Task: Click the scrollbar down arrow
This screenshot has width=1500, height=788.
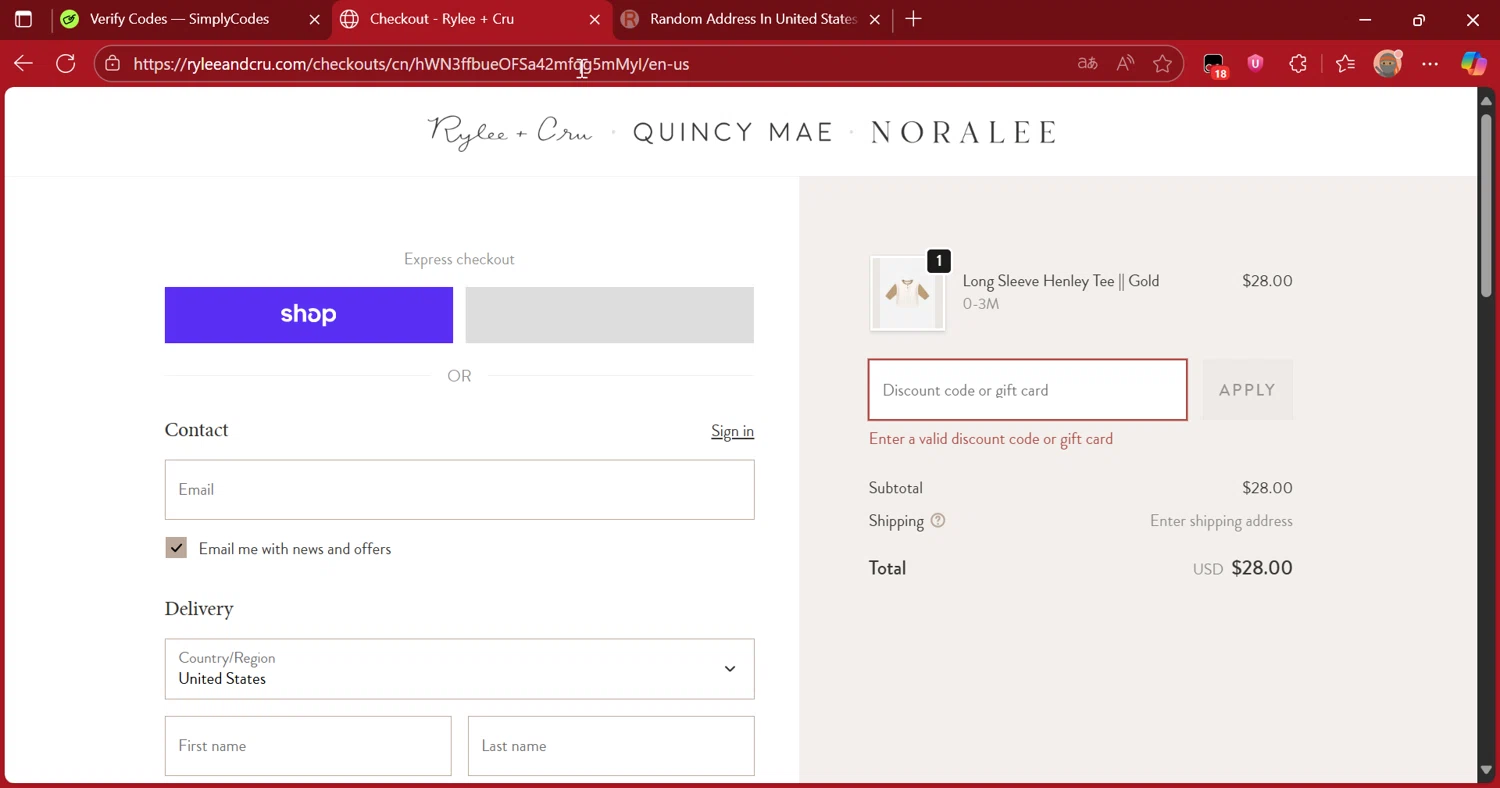Action: coord(1486,770)
